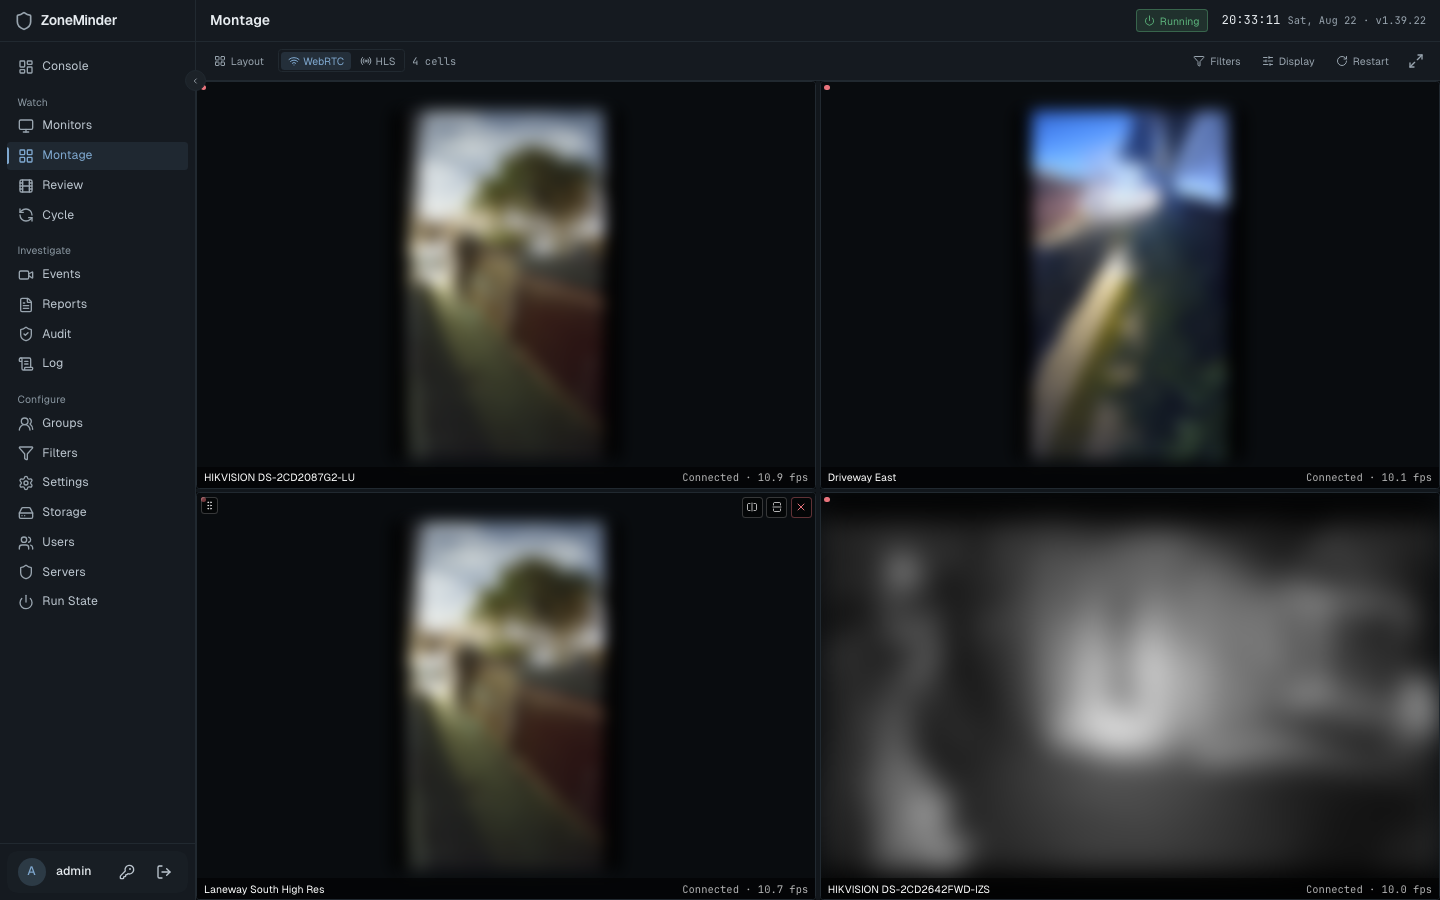Image resolution: width=1440 pixels, height=900 pixels.
Task: Select the Driveway East camera feed
Action: 1130,284
